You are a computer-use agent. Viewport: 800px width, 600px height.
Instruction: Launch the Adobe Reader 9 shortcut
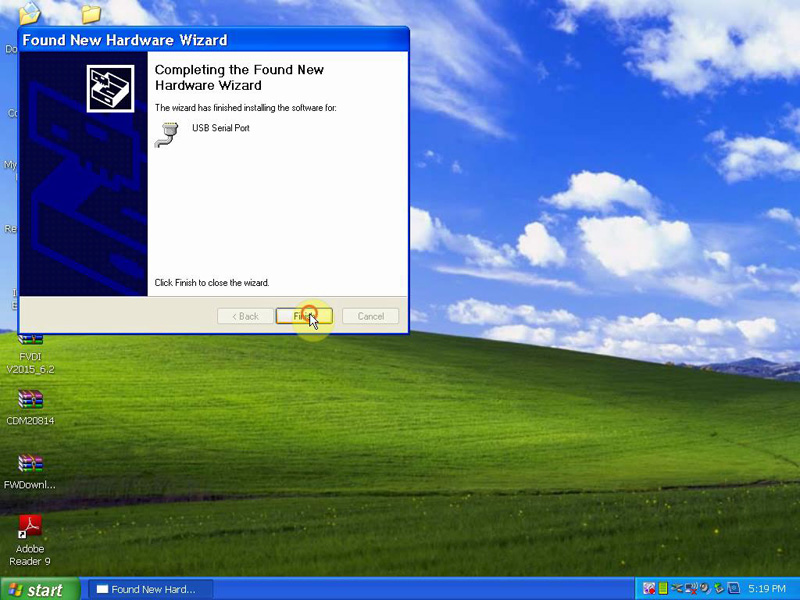[x=30, y=527]
